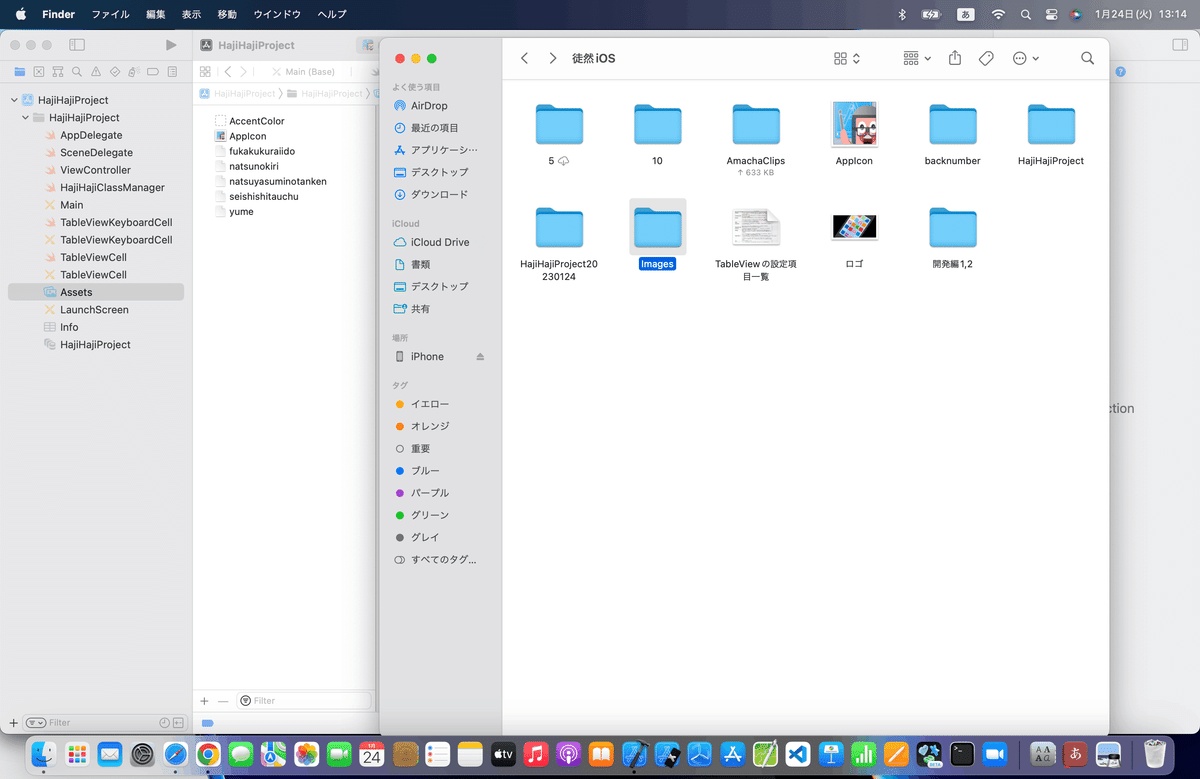Screen dimensions: 1200x779
Task: Collapse the top HajiHajiProject root in the navigator
Action: point(14,100)
